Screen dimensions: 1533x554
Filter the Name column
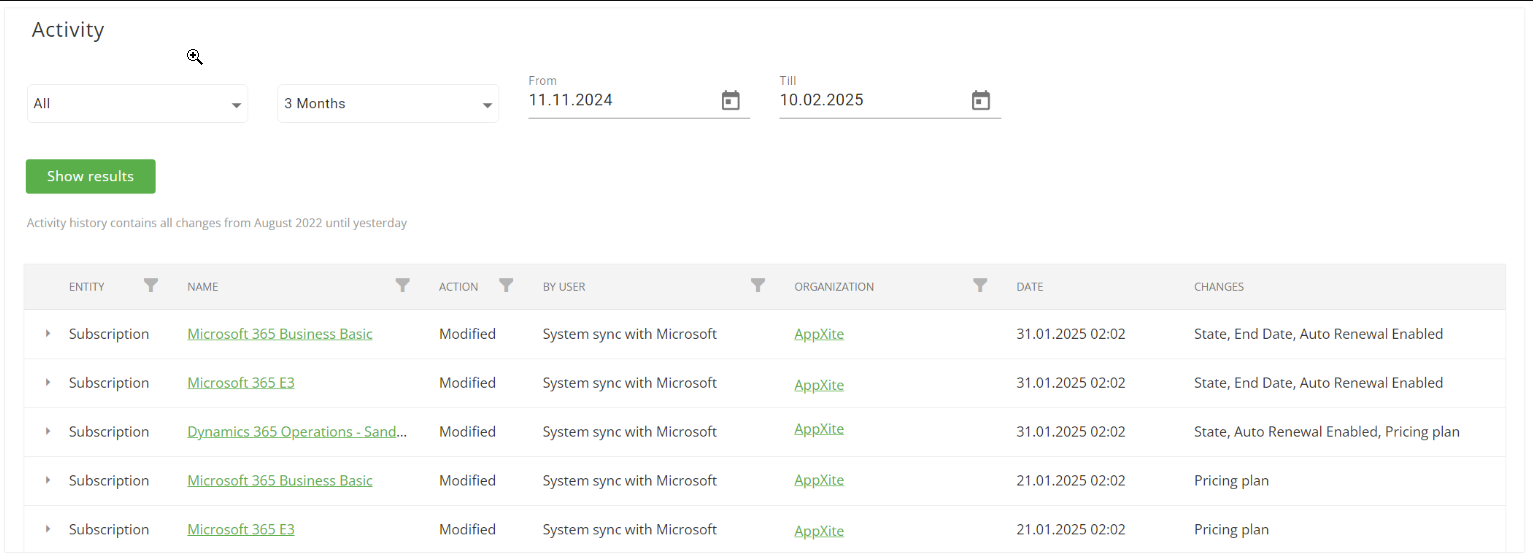point(403,286)
